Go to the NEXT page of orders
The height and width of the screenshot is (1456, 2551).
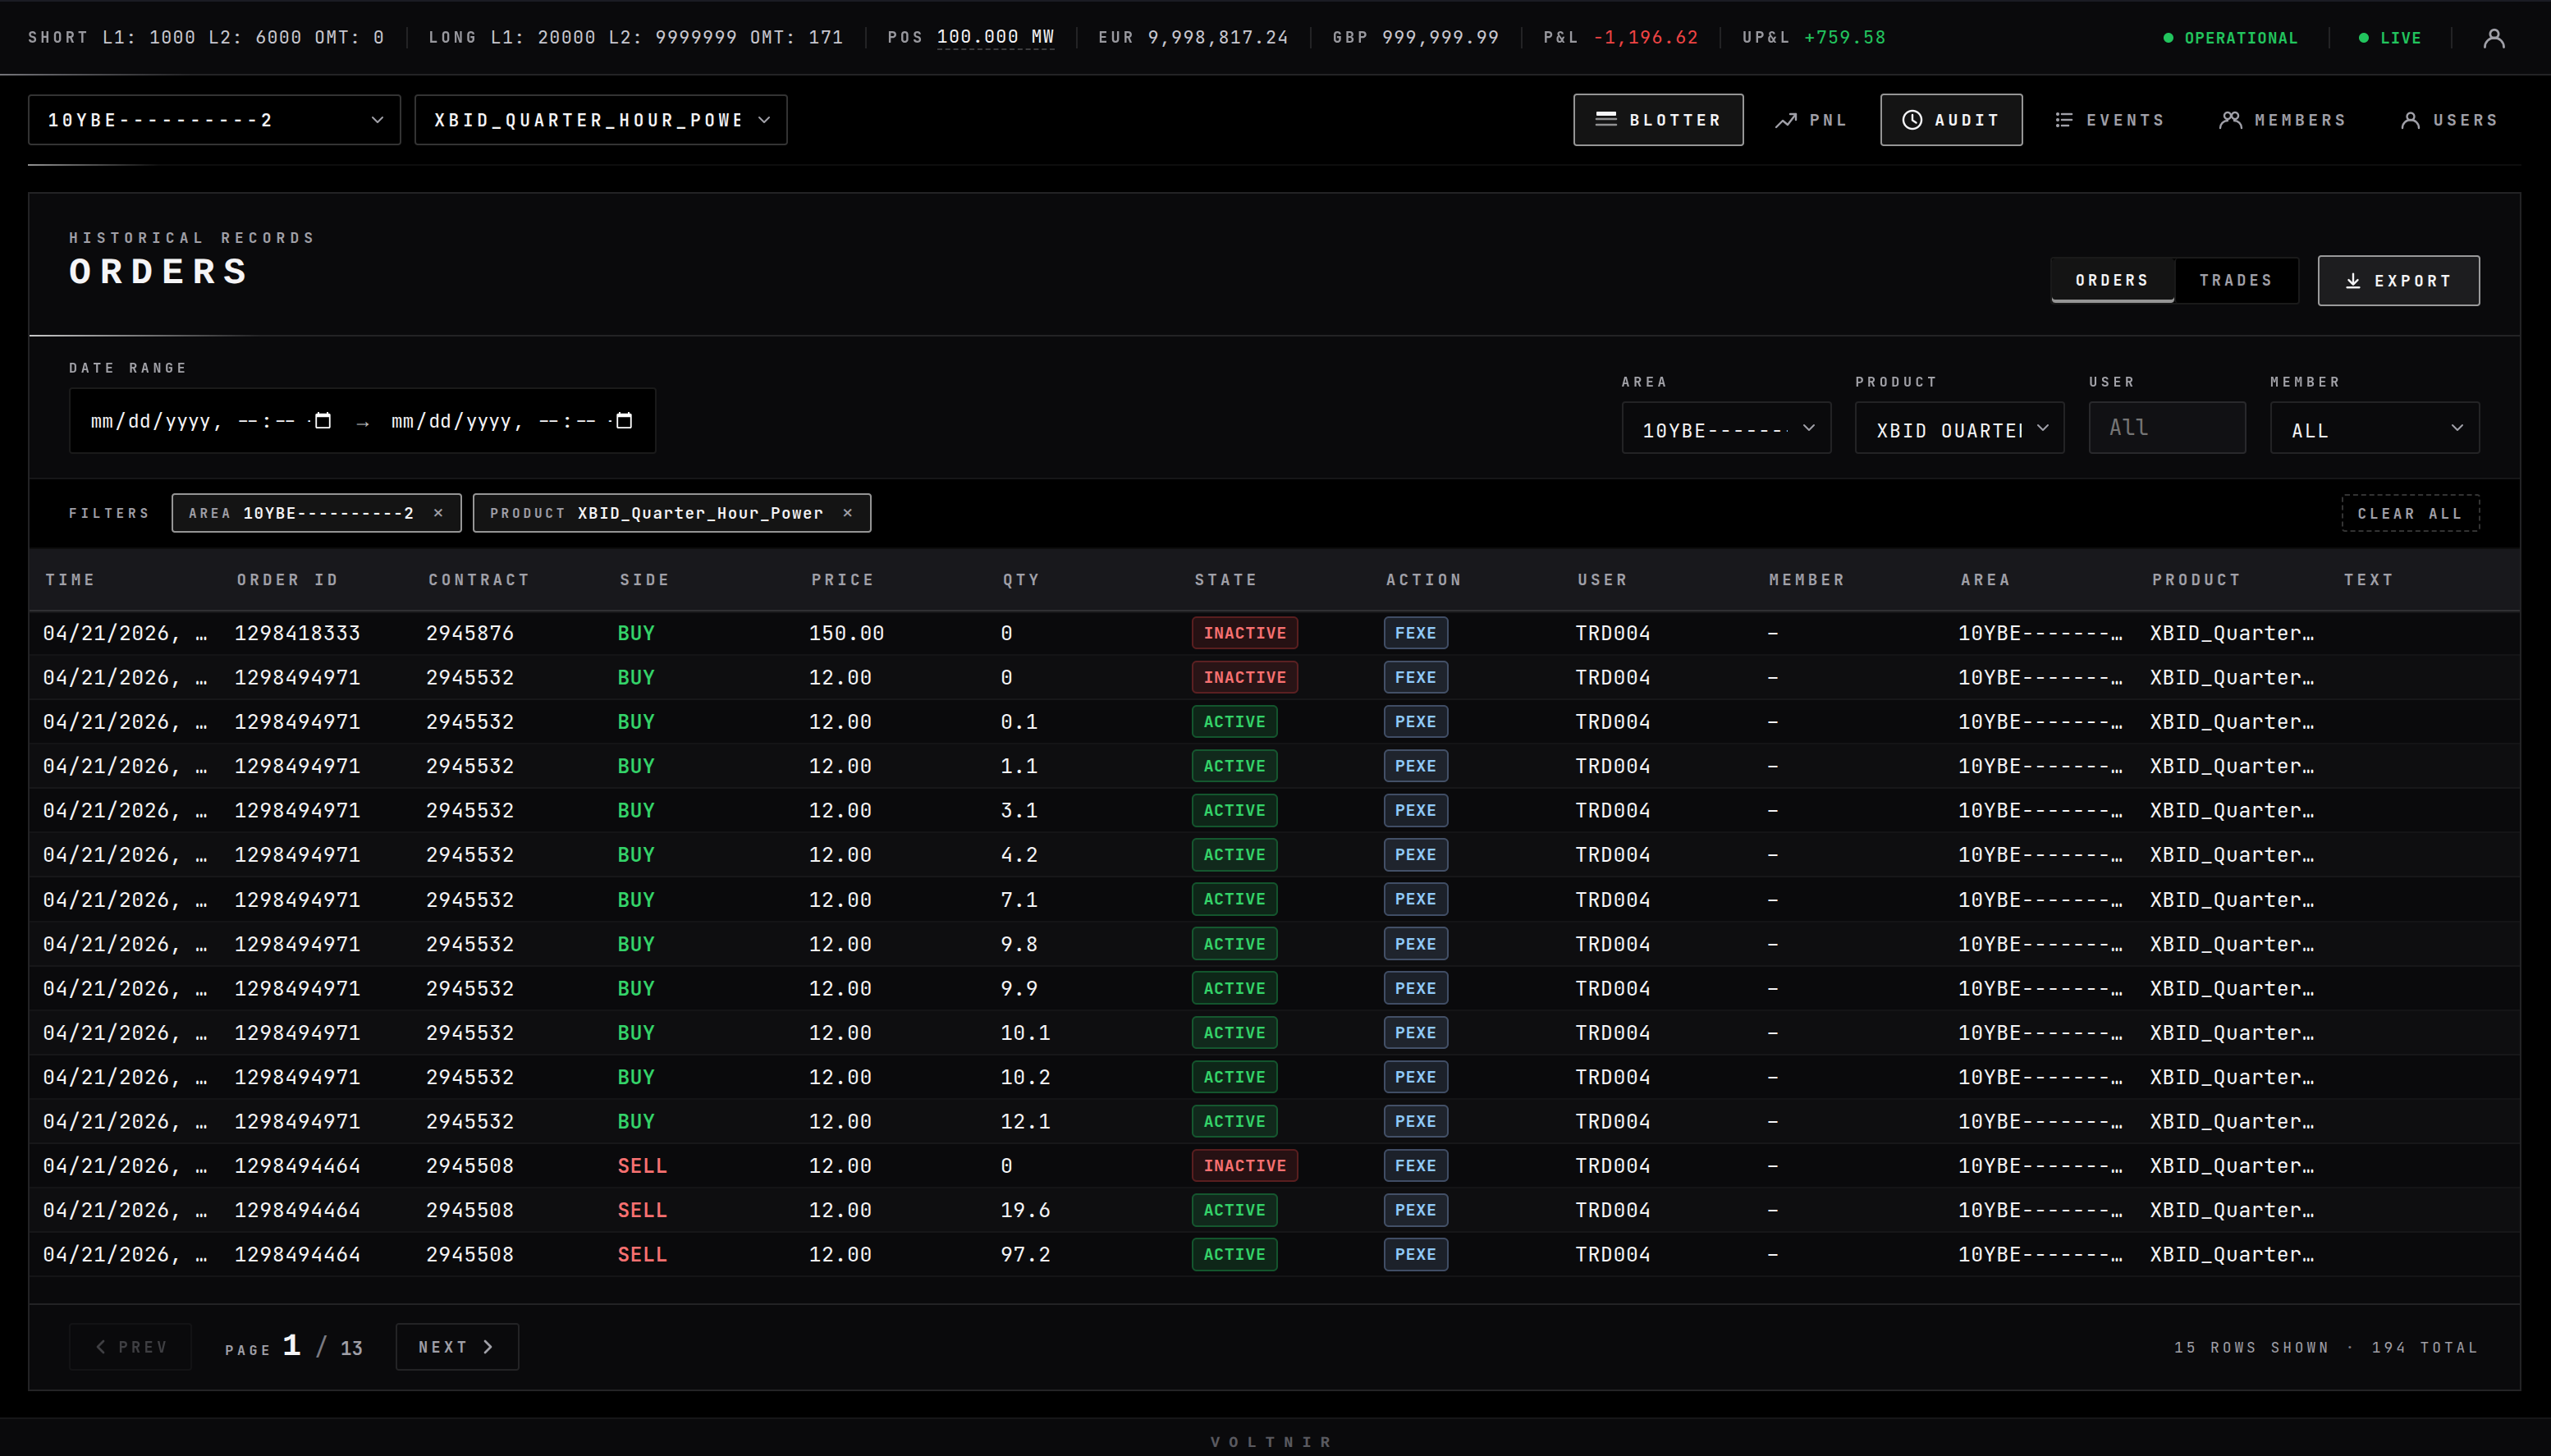click(x=456, y=1347)
